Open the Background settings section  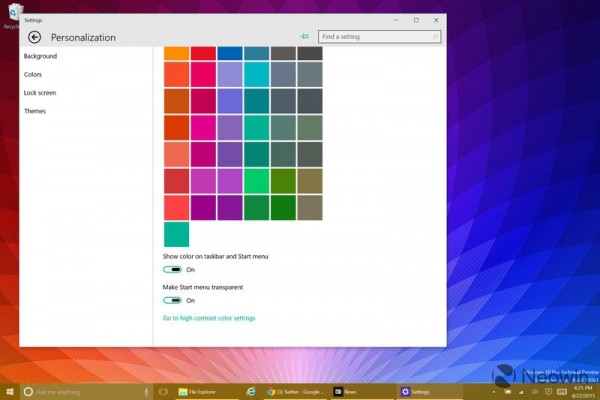[x=40, y=56]
